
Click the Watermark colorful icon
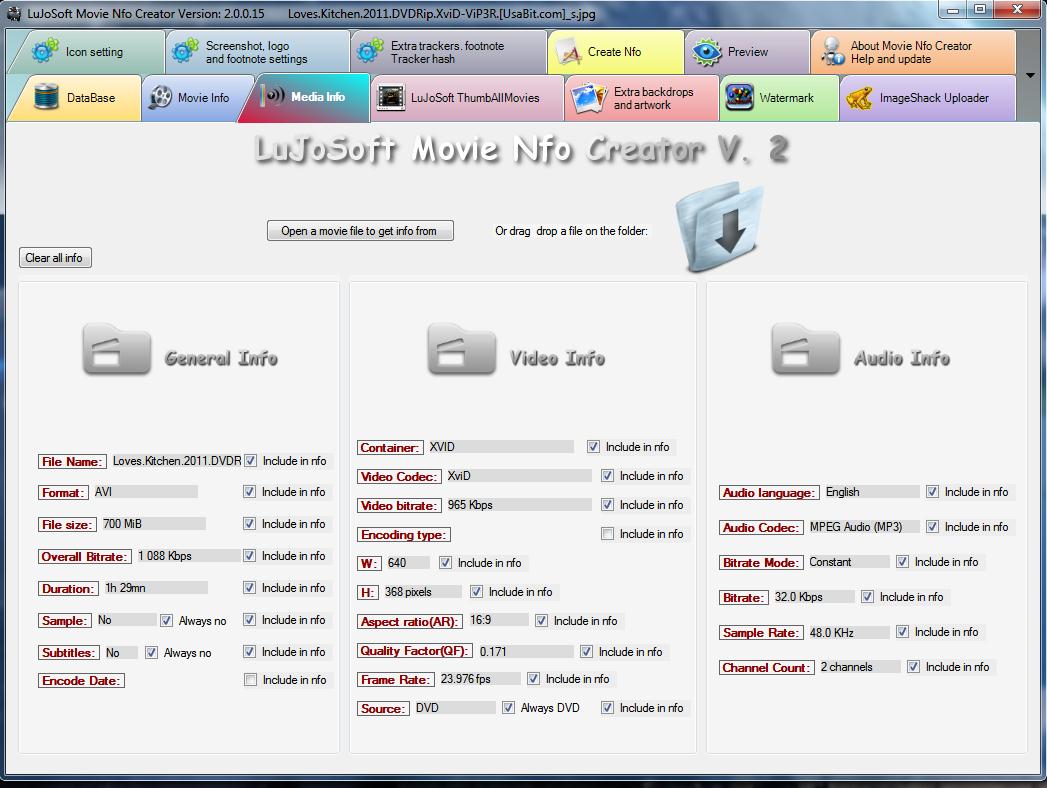tap(740, 97)
